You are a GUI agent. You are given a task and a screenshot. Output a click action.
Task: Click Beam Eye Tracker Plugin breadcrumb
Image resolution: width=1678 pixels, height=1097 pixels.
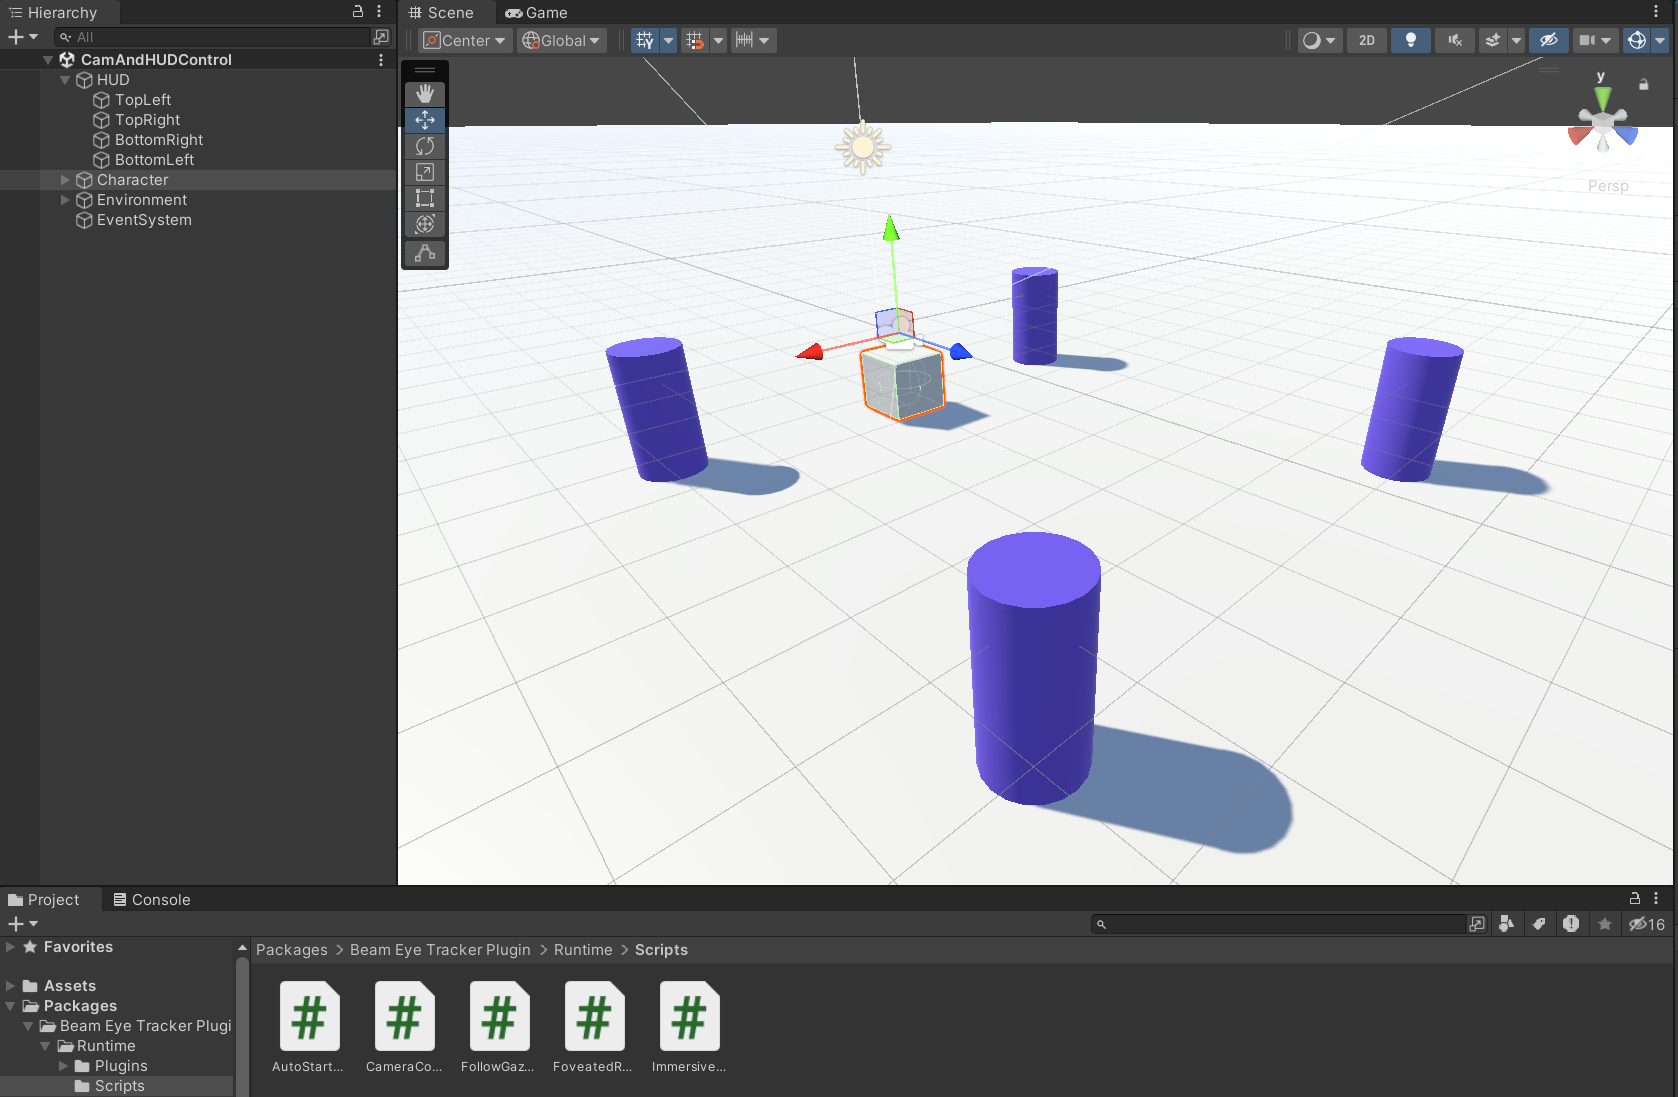click(440, 950)
